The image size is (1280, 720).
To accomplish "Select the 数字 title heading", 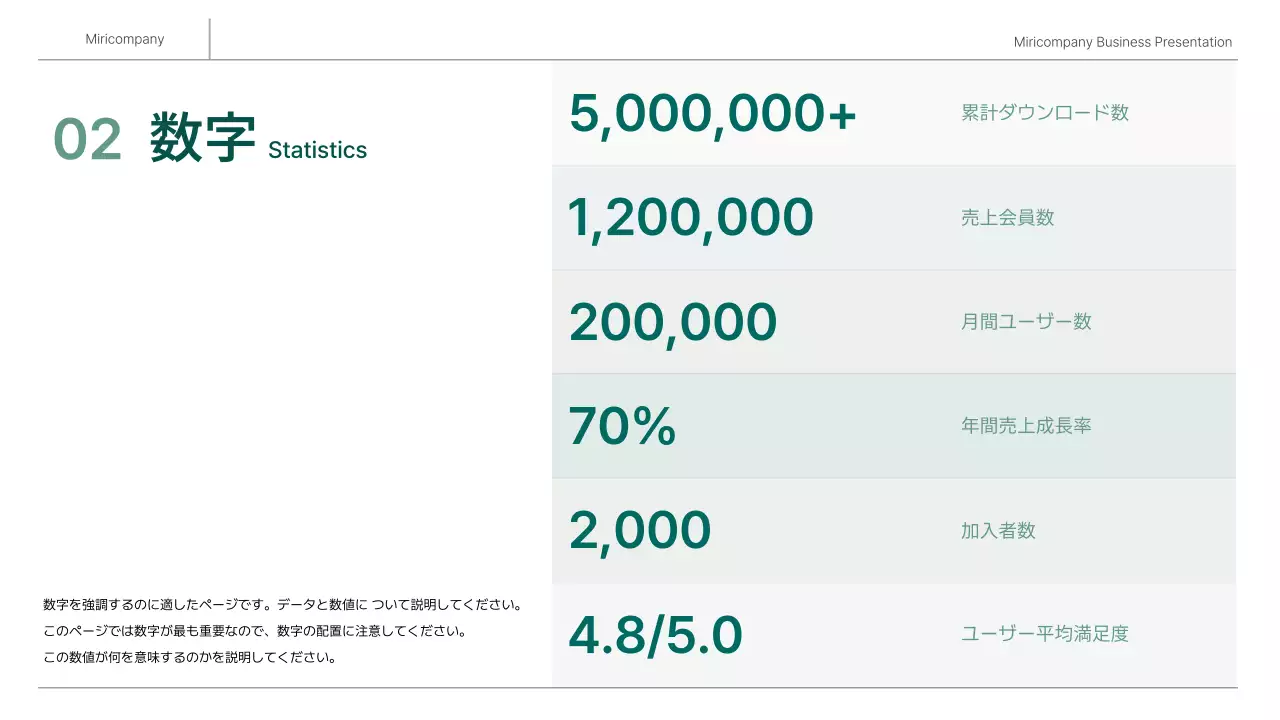I will pos(202,138).
